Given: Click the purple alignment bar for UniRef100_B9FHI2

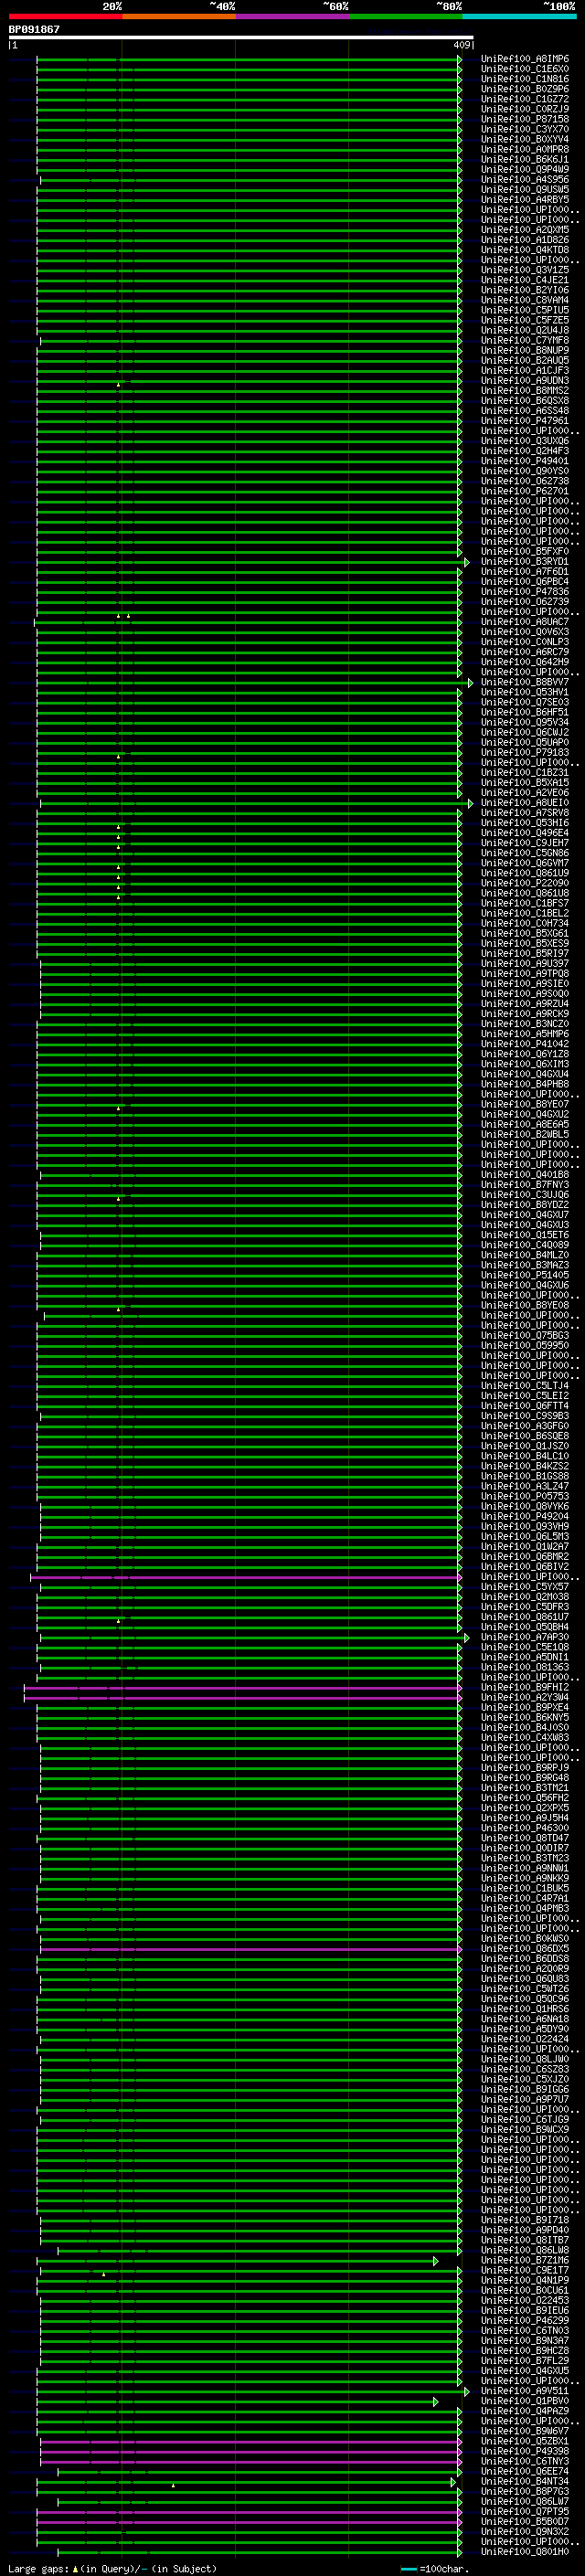Looking at the screenshot, I should click(241, 1687).
